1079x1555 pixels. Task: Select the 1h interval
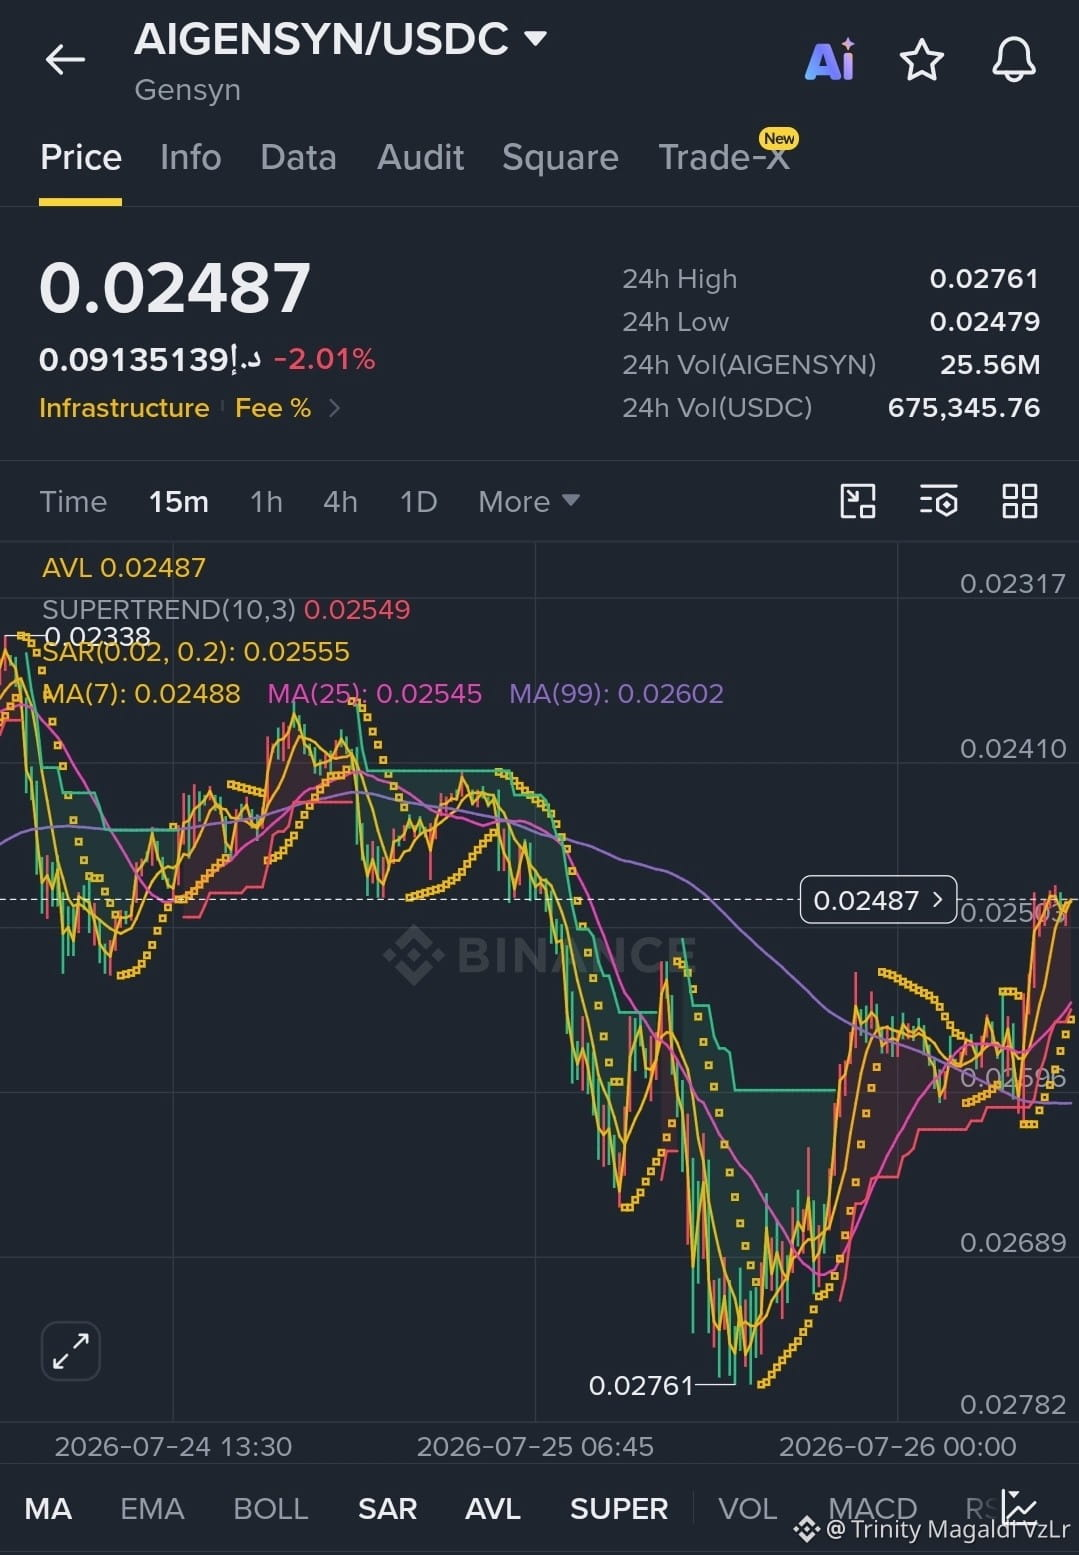point(266,501)
